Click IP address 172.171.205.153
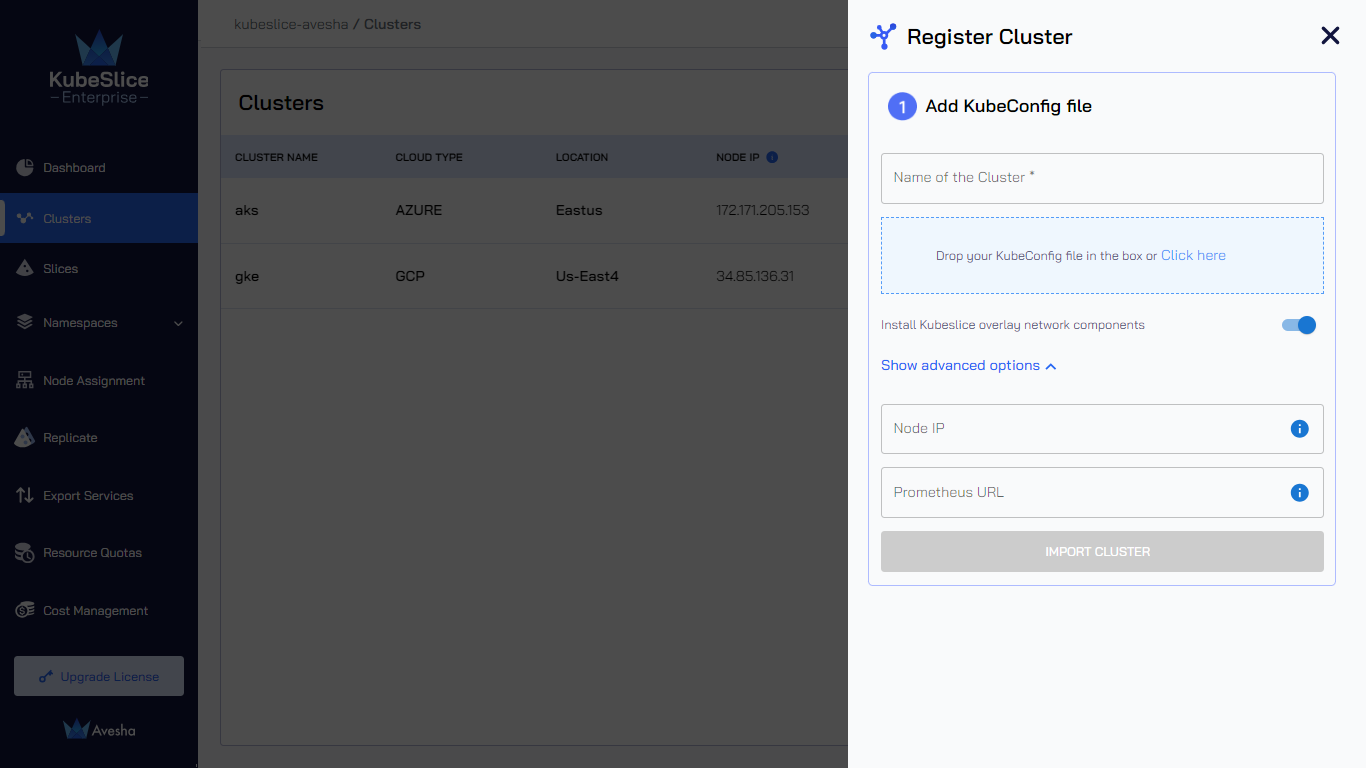Viewport: 1366px width, 768px height. coord(763,211)
